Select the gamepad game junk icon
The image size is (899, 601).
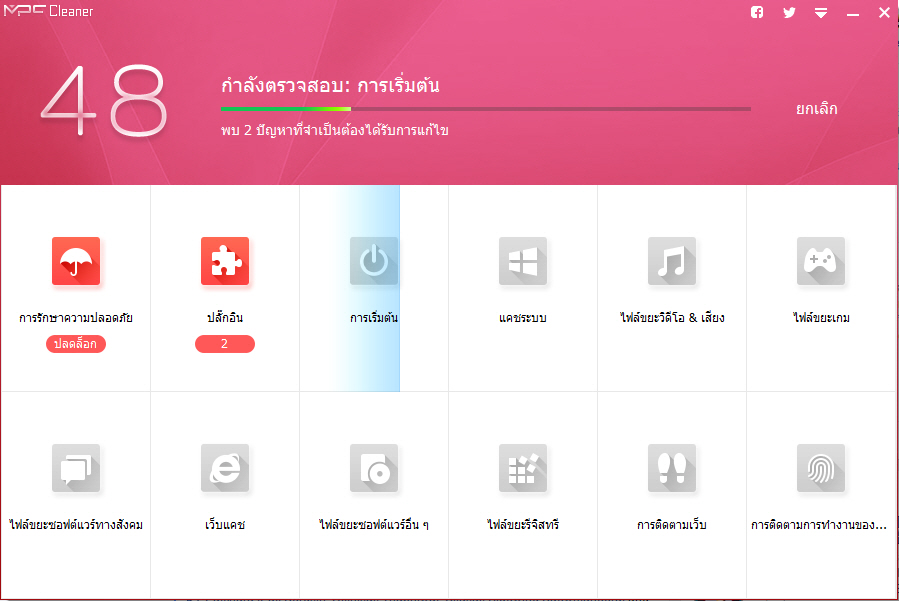(821, 262)
